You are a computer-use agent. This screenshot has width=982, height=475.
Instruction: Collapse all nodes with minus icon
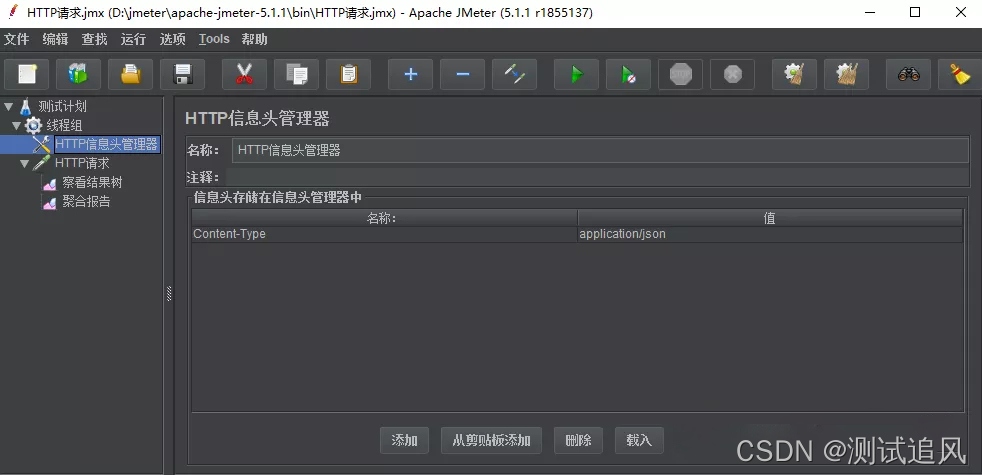[x=462, y=75]
